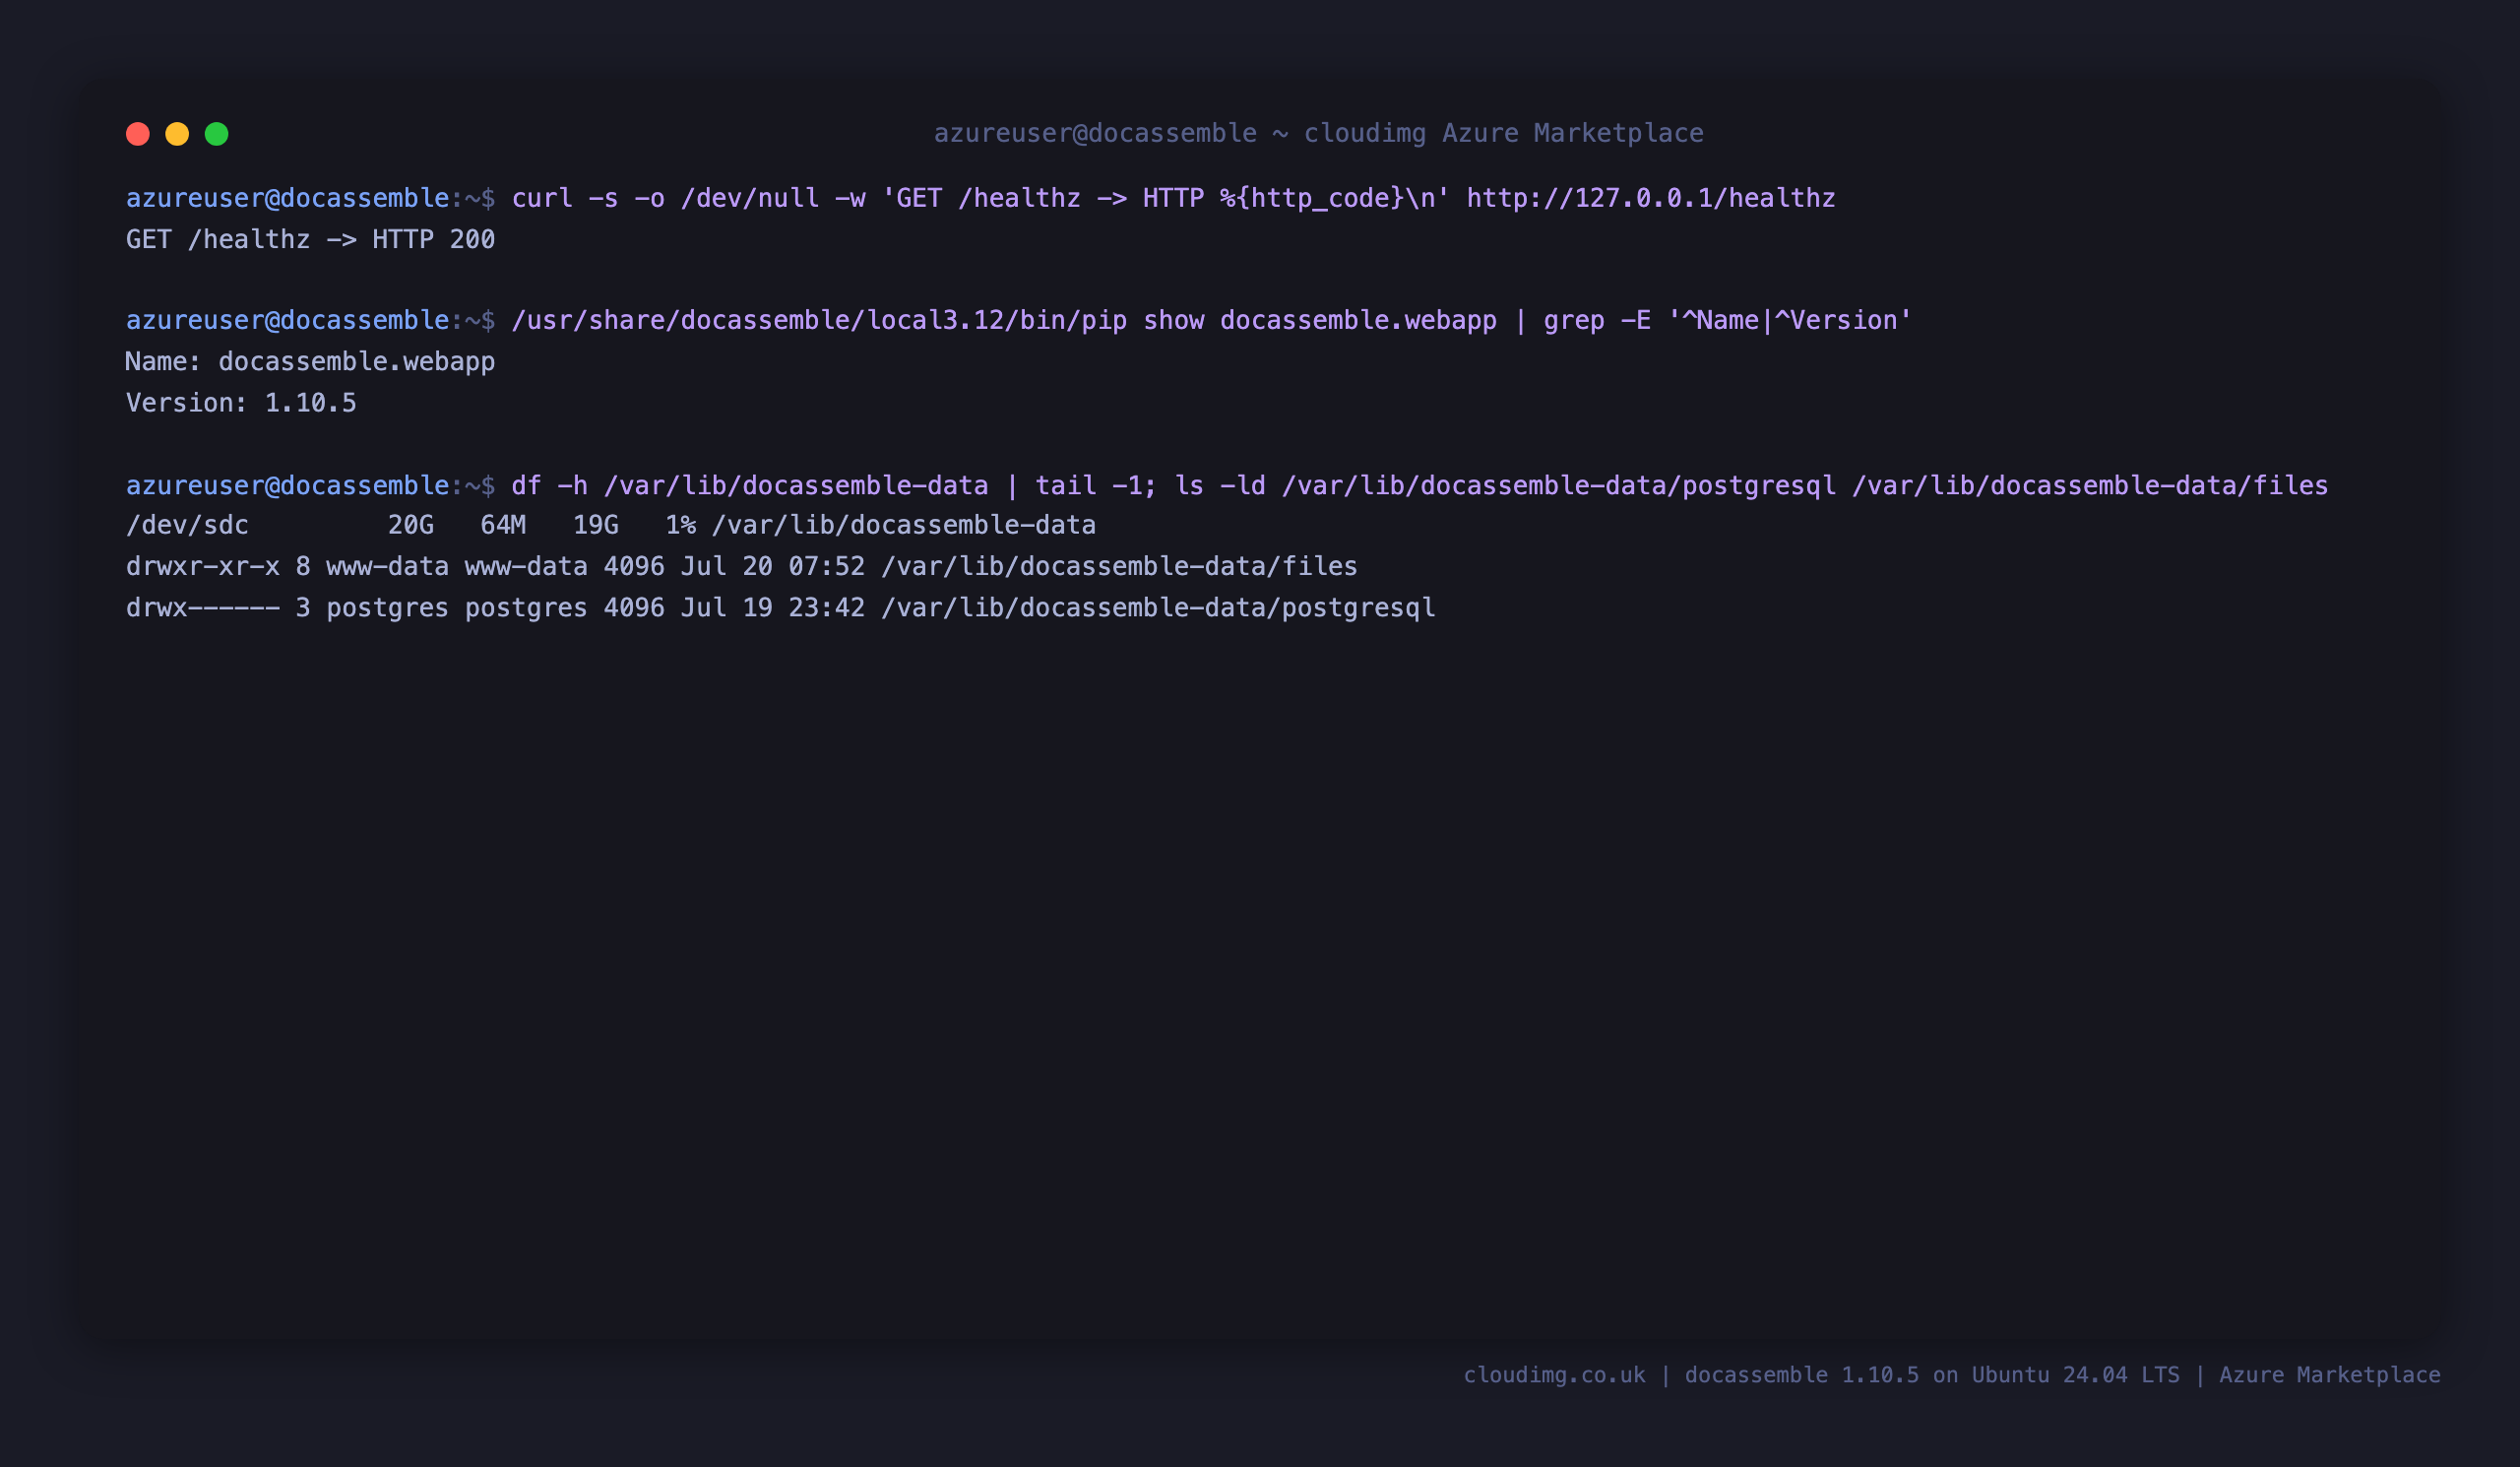Select the 'Name: docassemble.webapp' output line
The height and width of the screenshot is (1467, 2520).
(310, 361)
